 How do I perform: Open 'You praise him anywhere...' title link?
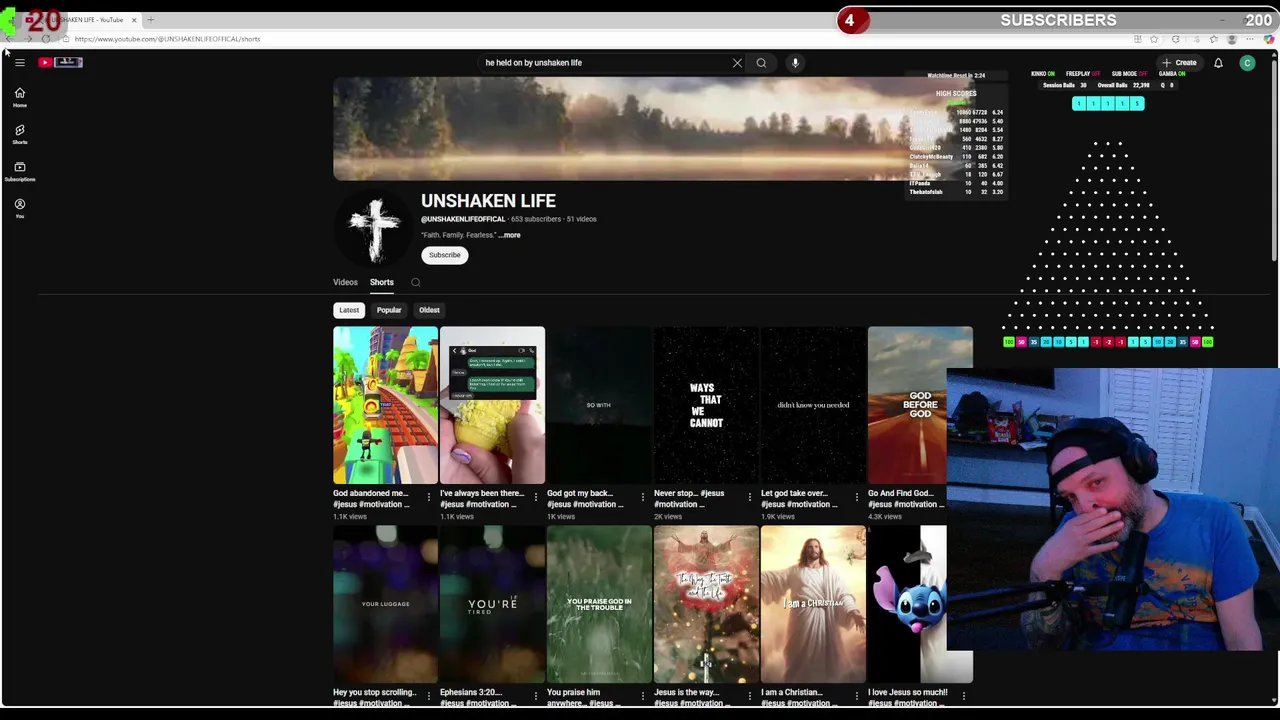(x=584, y=697)
